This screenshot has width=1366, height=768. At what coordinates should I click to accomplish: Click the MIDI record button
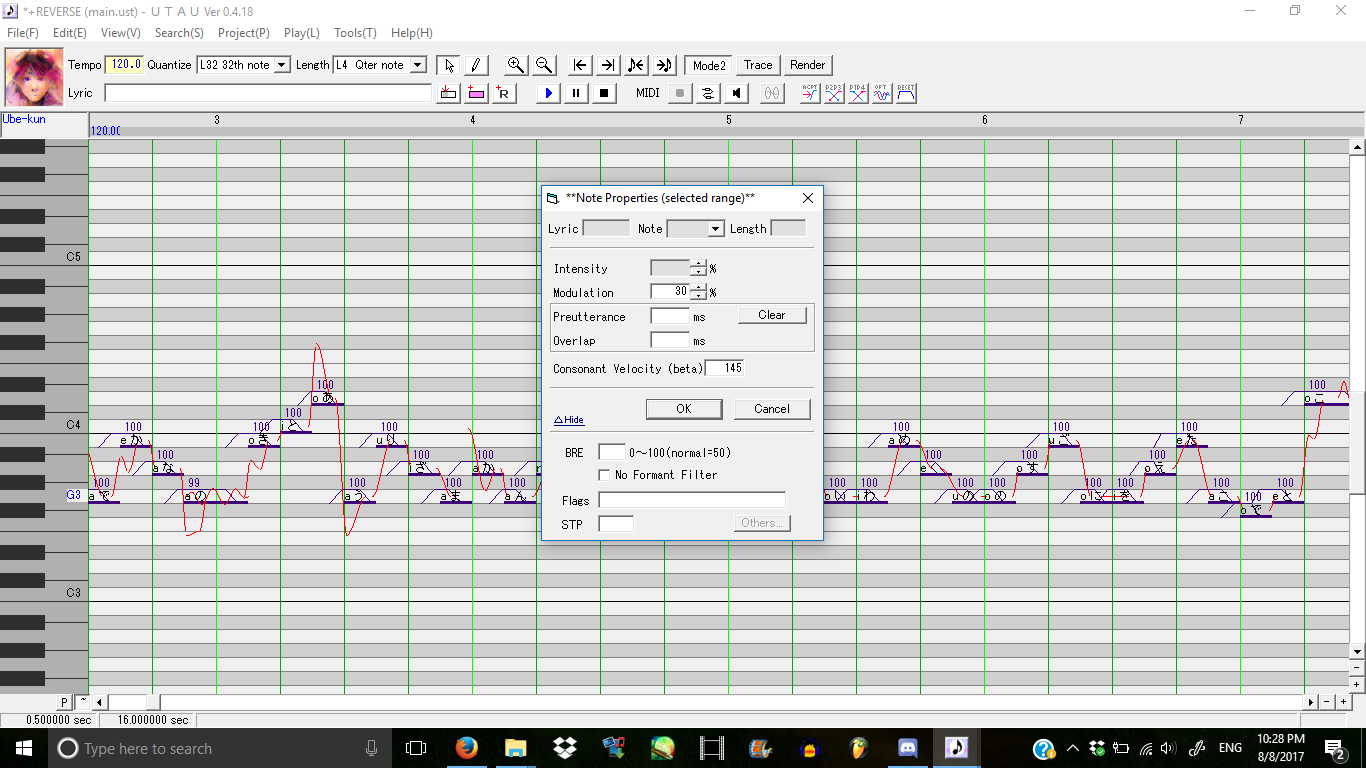(680, 93)
